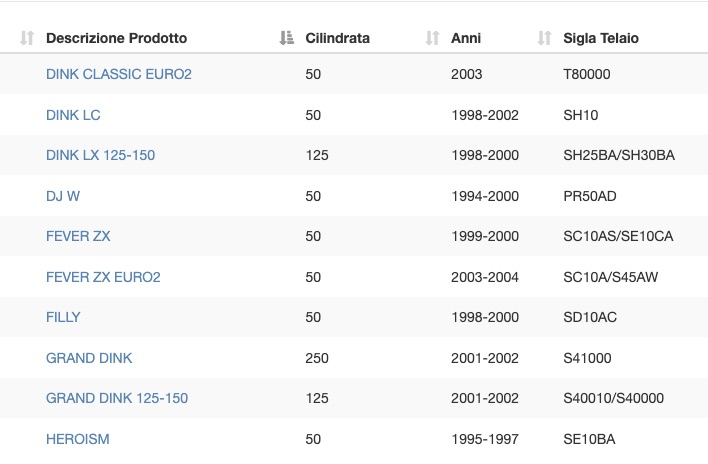Image resolution: width=708 pixels, height=464 pixels.
Task: Select the Descrizione Prodotto column header
Action: (116, 38)
